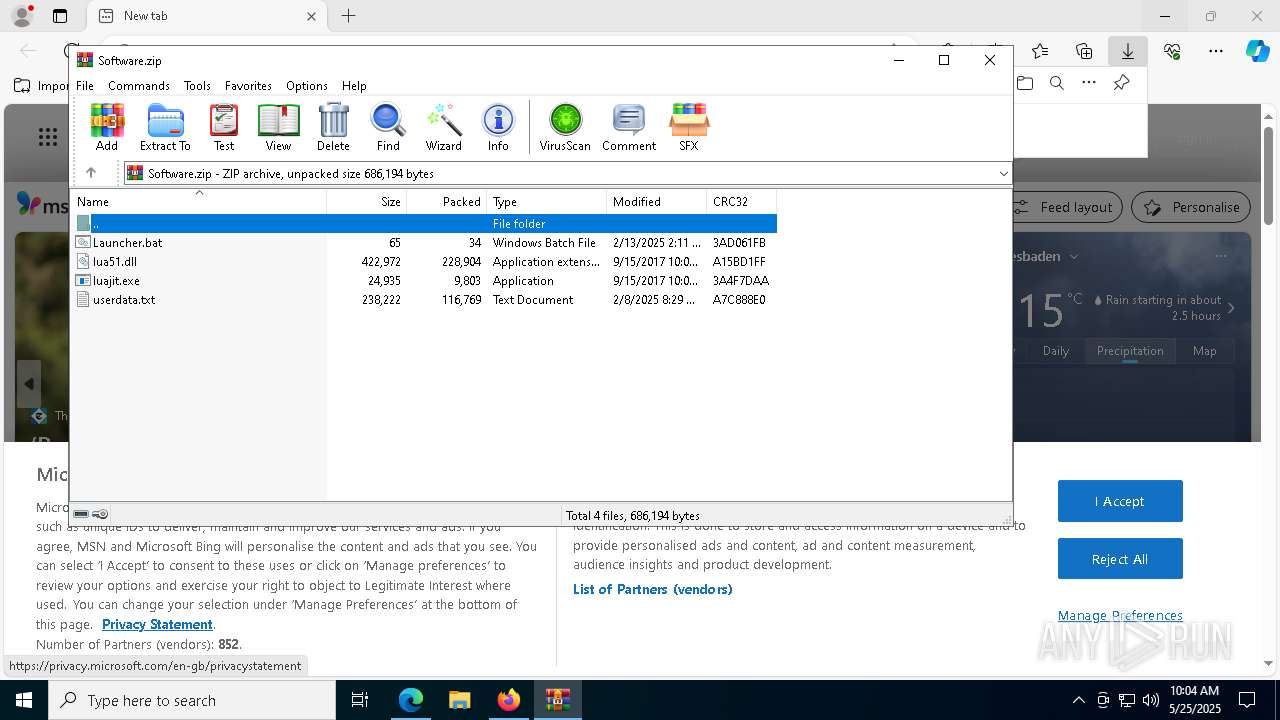The width and height of the screenshot is (1280, 720).
Task: Click the Reject All button
Action: click(x=1120, y=559)
